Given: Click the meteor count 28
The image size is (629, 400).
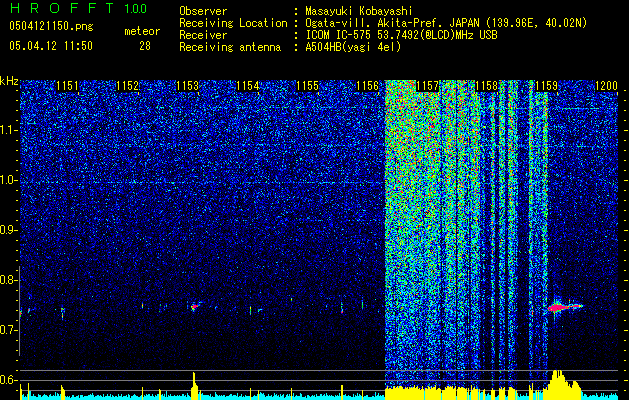Looking at the screenshot, I should coord(145,46).
